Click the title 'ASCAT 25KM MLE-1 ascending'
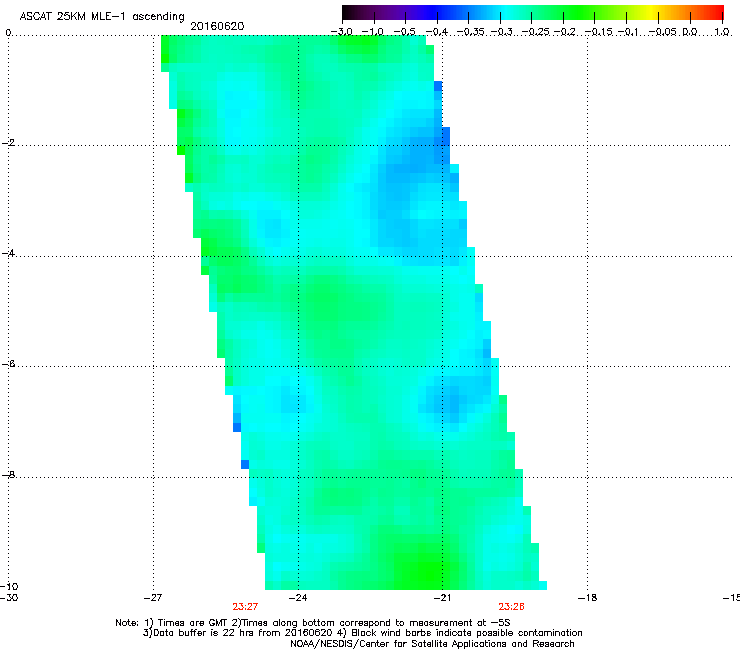740x650 pixels. click(x=102, y=17)
